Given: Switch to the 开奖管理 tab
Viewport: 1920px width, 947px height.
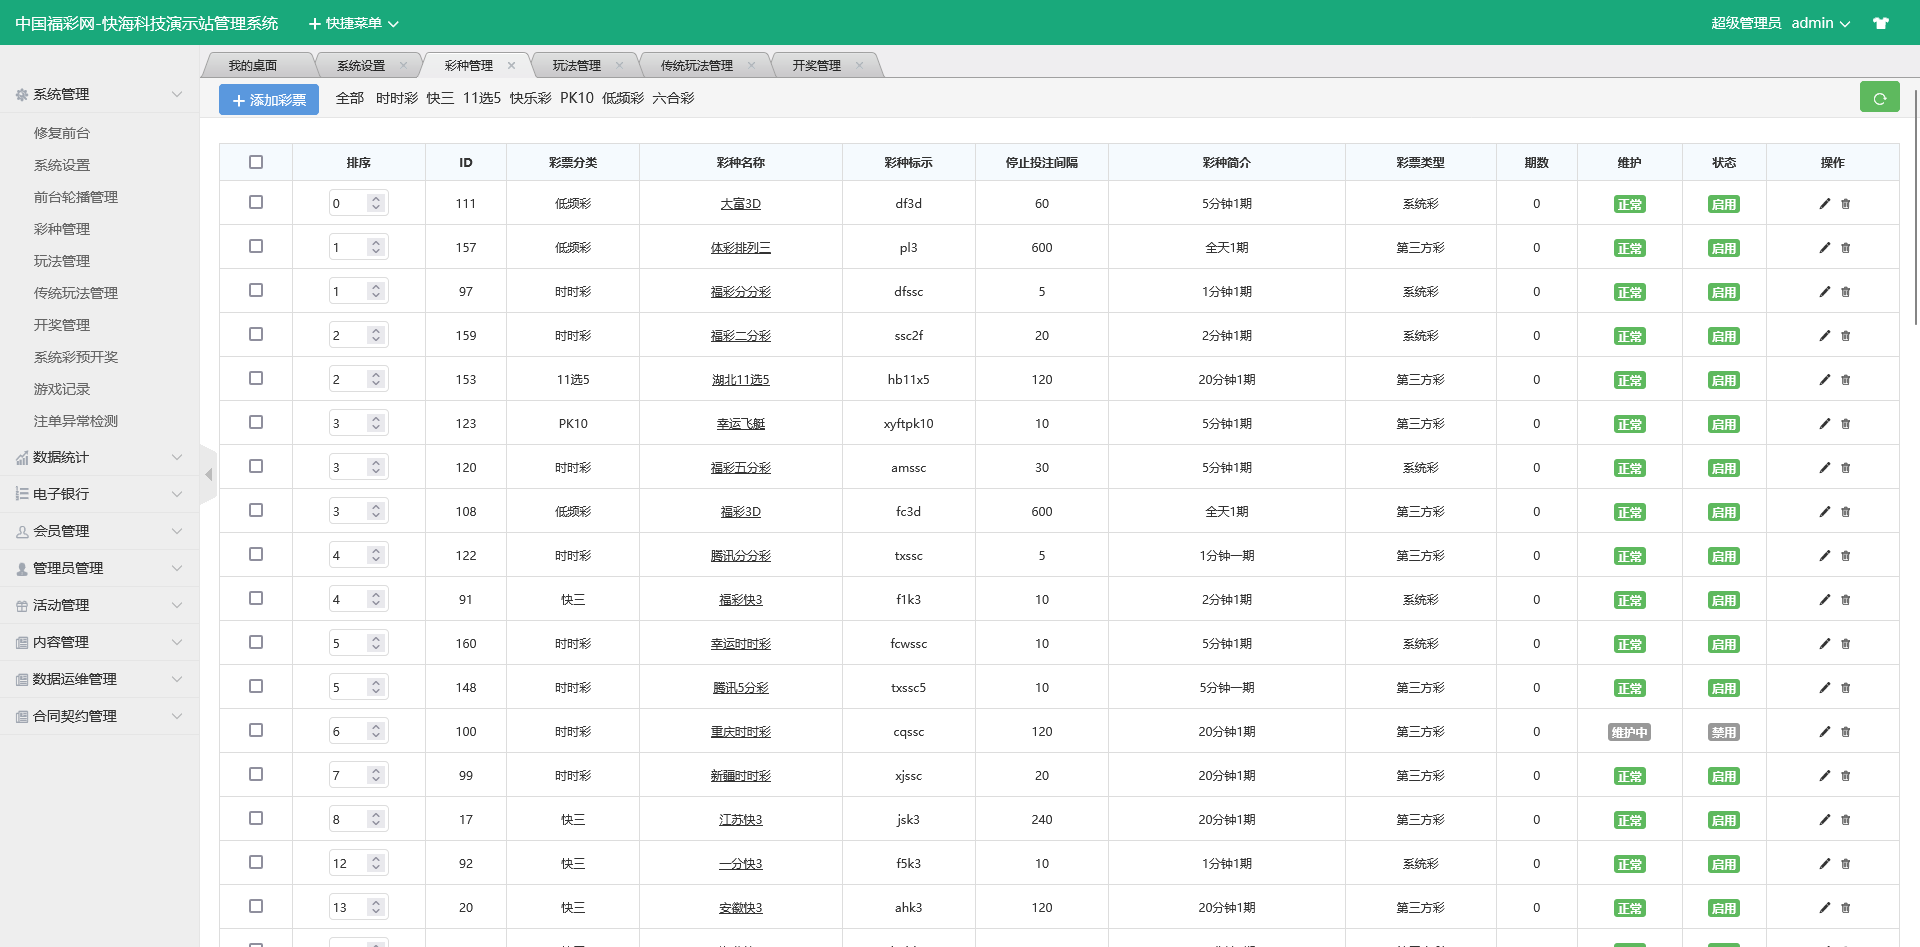Looking at the screenshot, I should pyautogui.click(x=816, y=66).
